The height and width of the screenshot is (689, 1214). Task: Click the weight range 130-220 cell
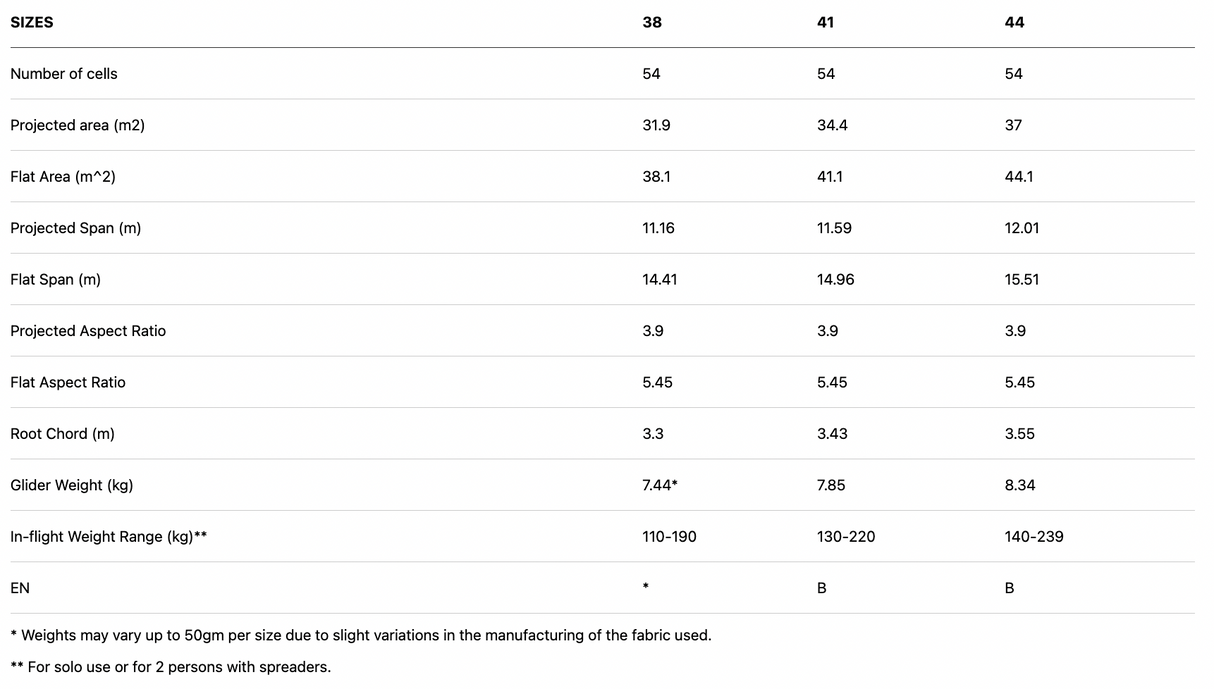coord(845,537)
